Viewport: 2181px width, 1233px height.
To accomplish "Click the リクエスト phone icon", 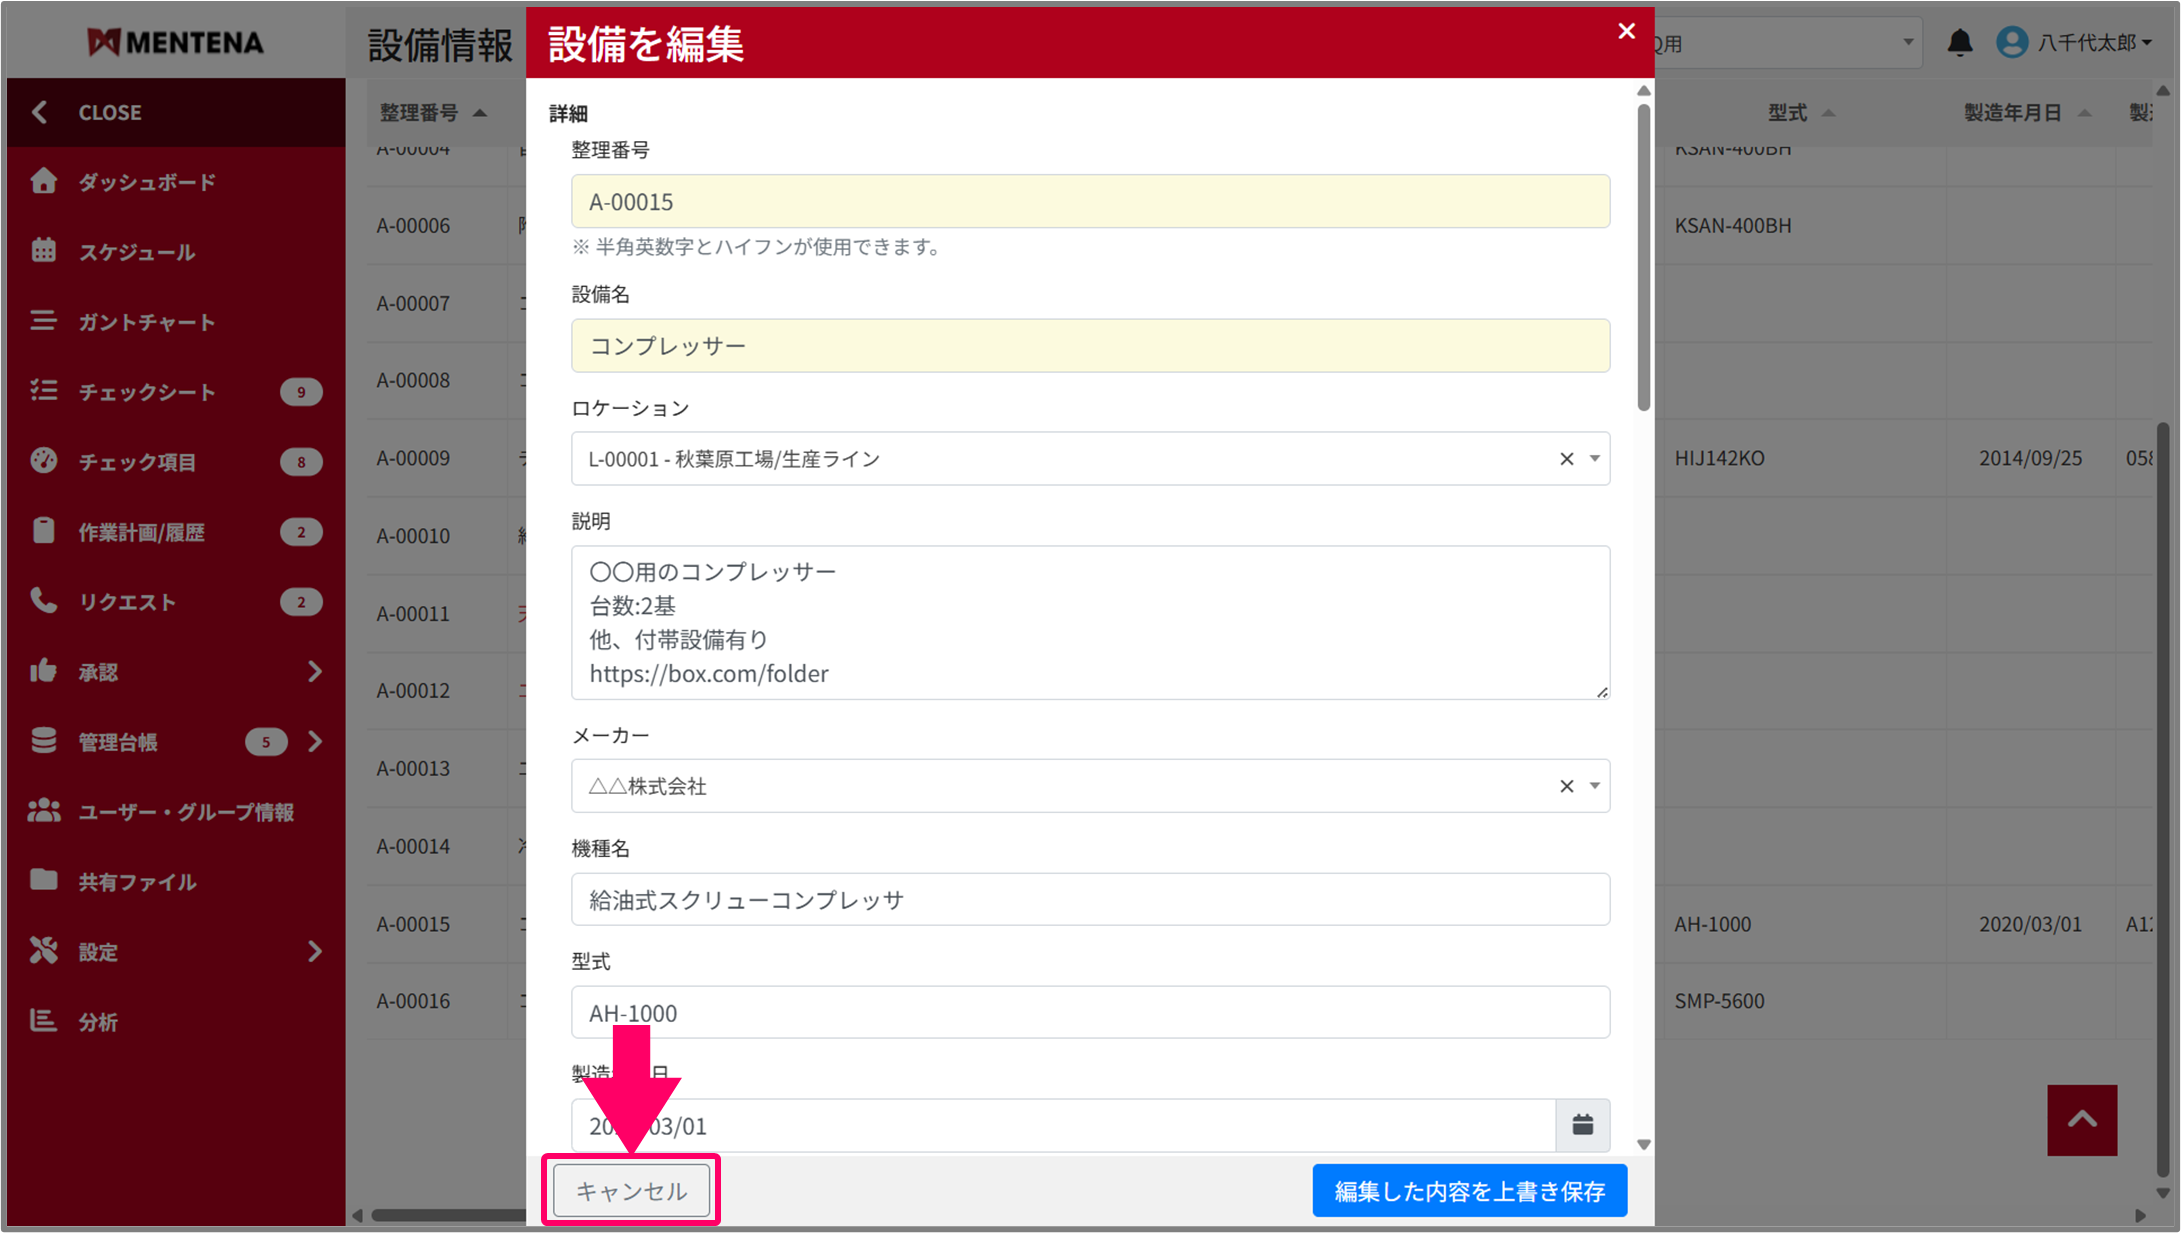I will click(43, 600).
